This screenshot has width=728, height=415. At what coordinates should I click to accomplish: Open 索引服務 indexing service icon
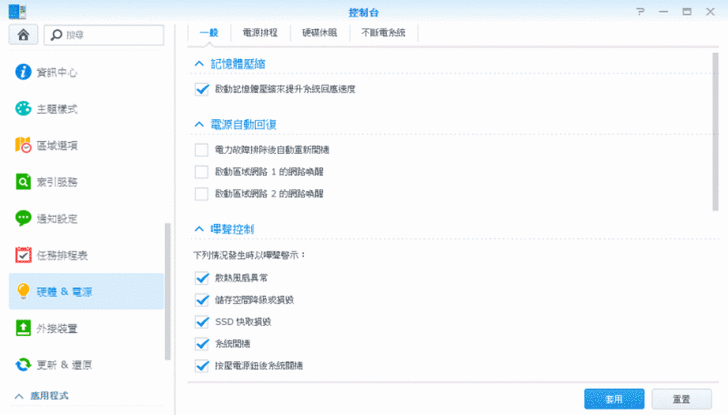coord(23,182)
